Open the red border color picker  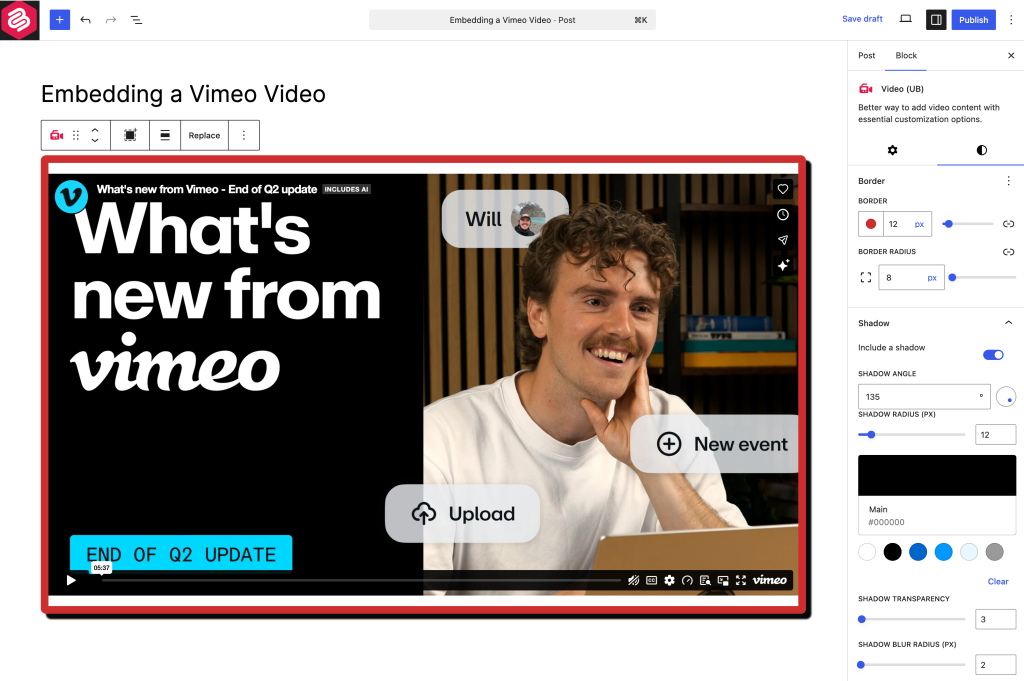click(871, 224)
